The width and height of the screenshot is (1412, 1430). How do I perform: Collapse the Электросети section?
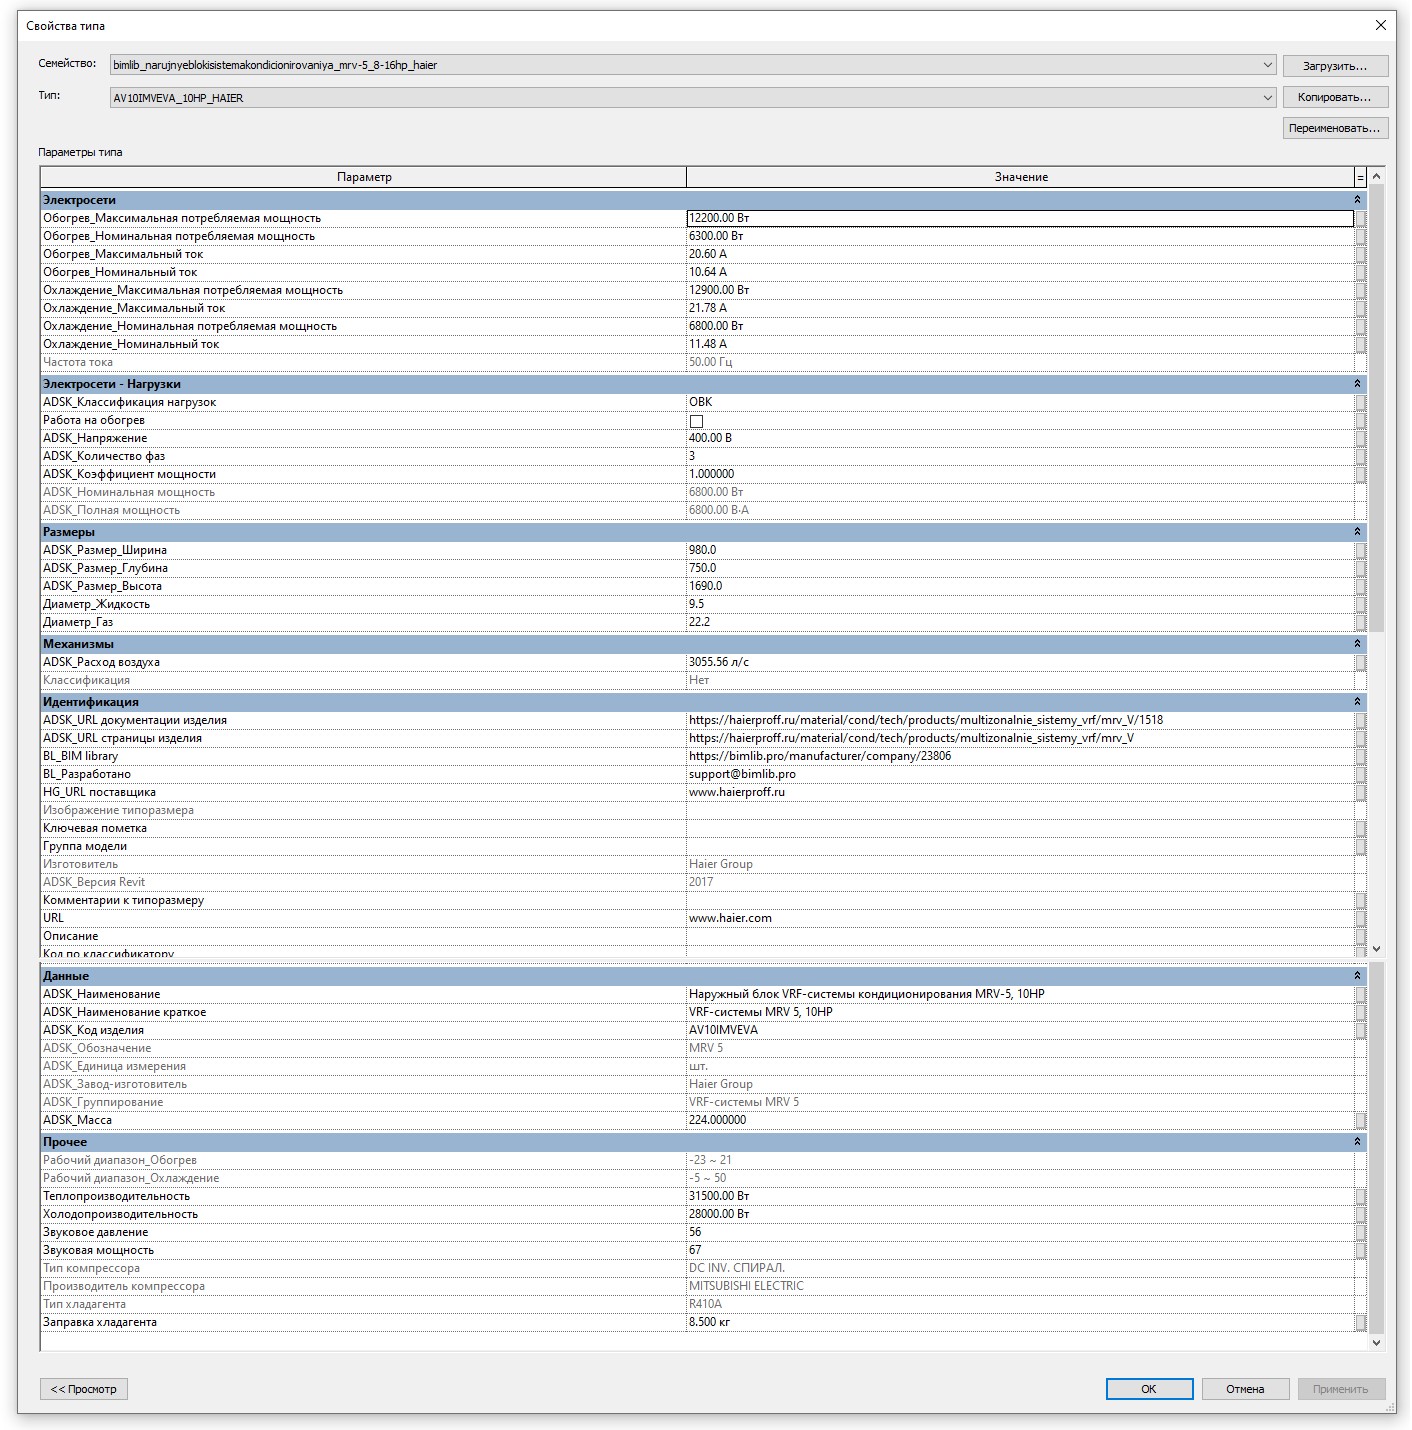click(x=1357, y=200)
